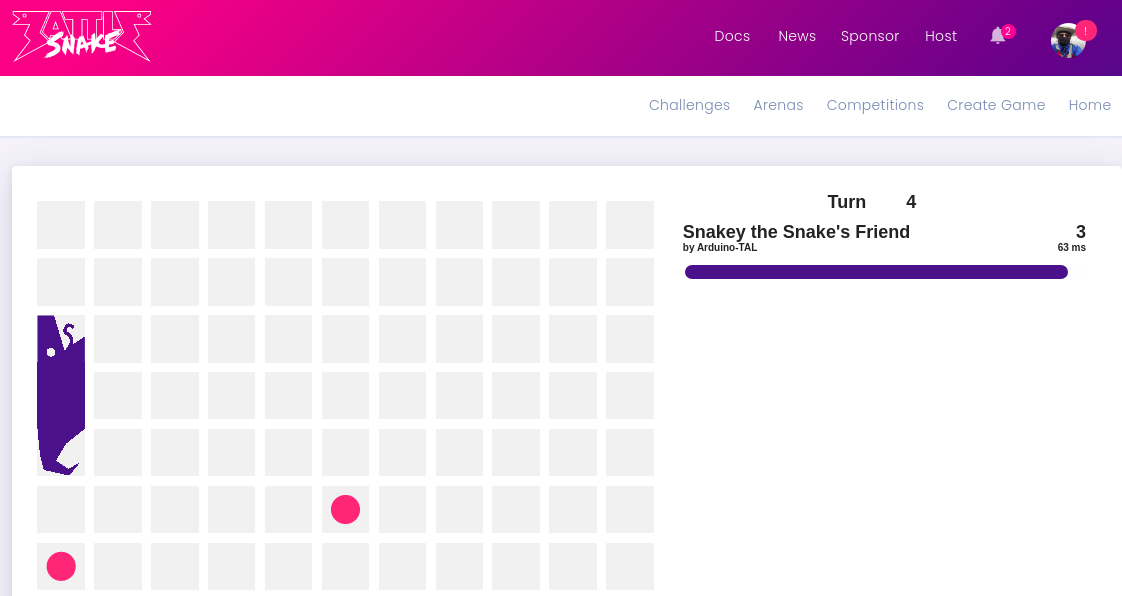
Task: Open the notifications bell
Action: point(997,36)
